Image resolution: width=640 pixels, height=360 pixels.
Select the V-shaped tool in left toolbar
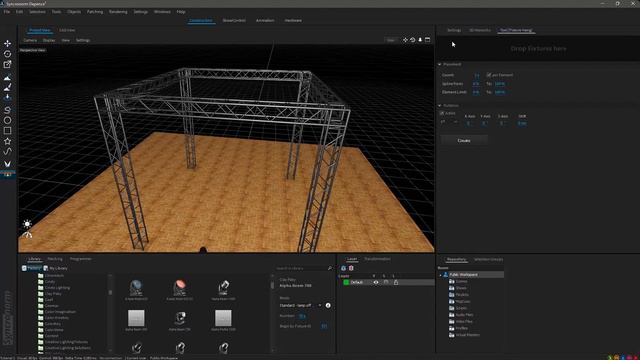pyautogui.click(x=7, y=164)
